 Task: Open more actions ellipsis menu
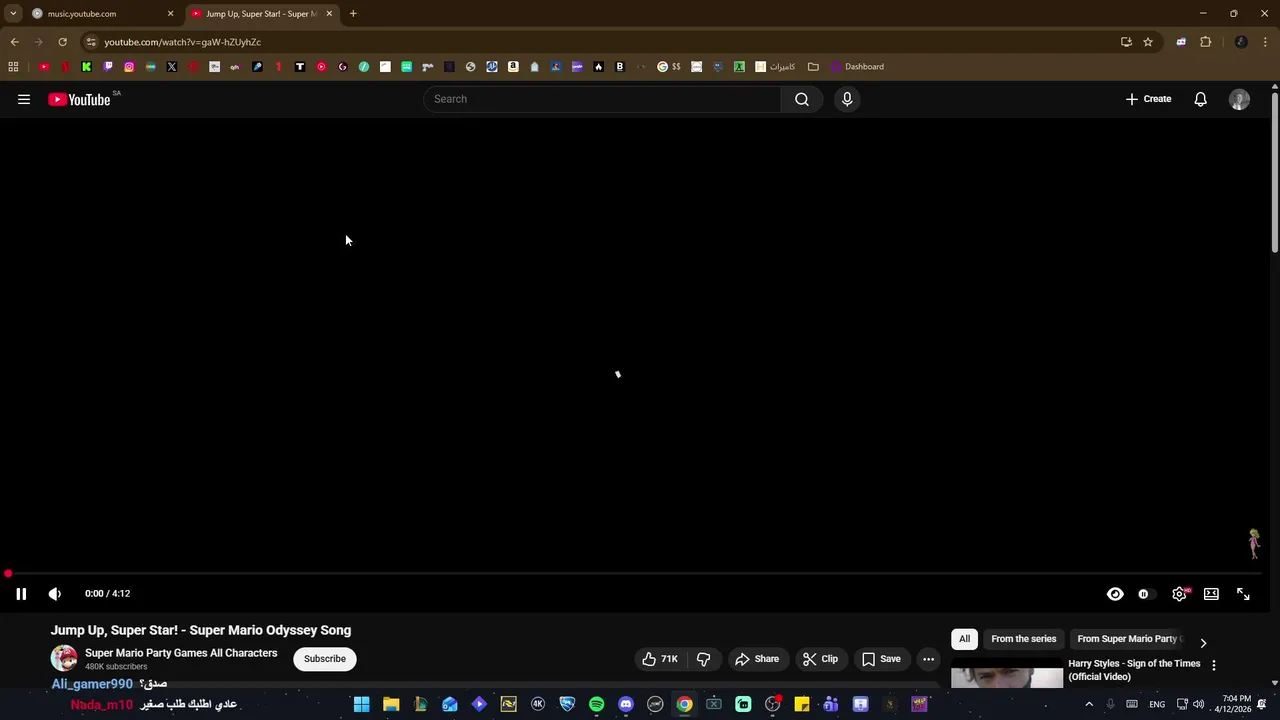[928, 659]
